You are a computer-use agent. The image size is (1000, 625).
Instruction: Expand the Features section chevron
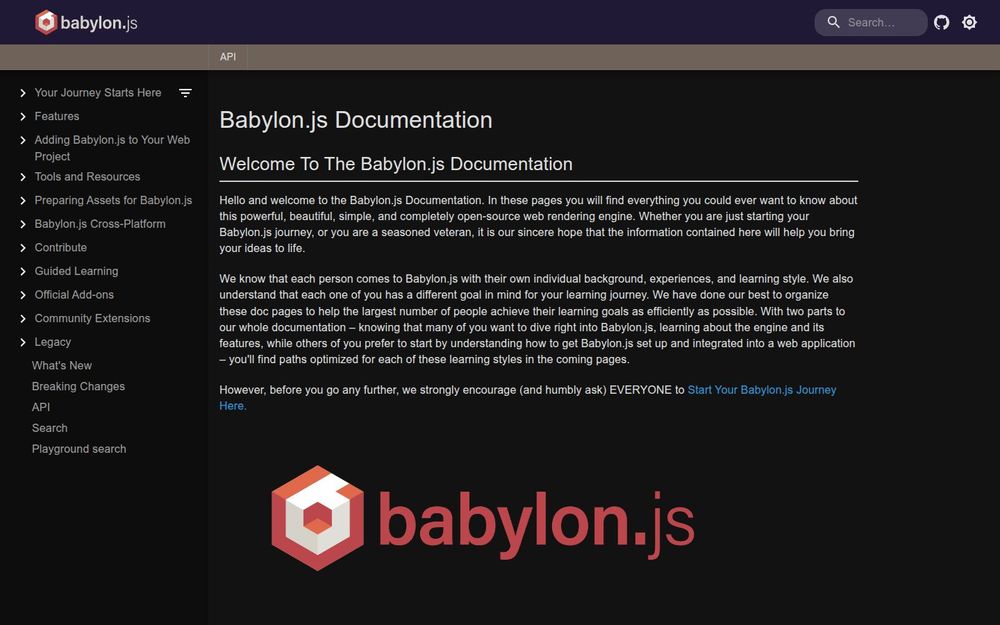tap(23, 117)
